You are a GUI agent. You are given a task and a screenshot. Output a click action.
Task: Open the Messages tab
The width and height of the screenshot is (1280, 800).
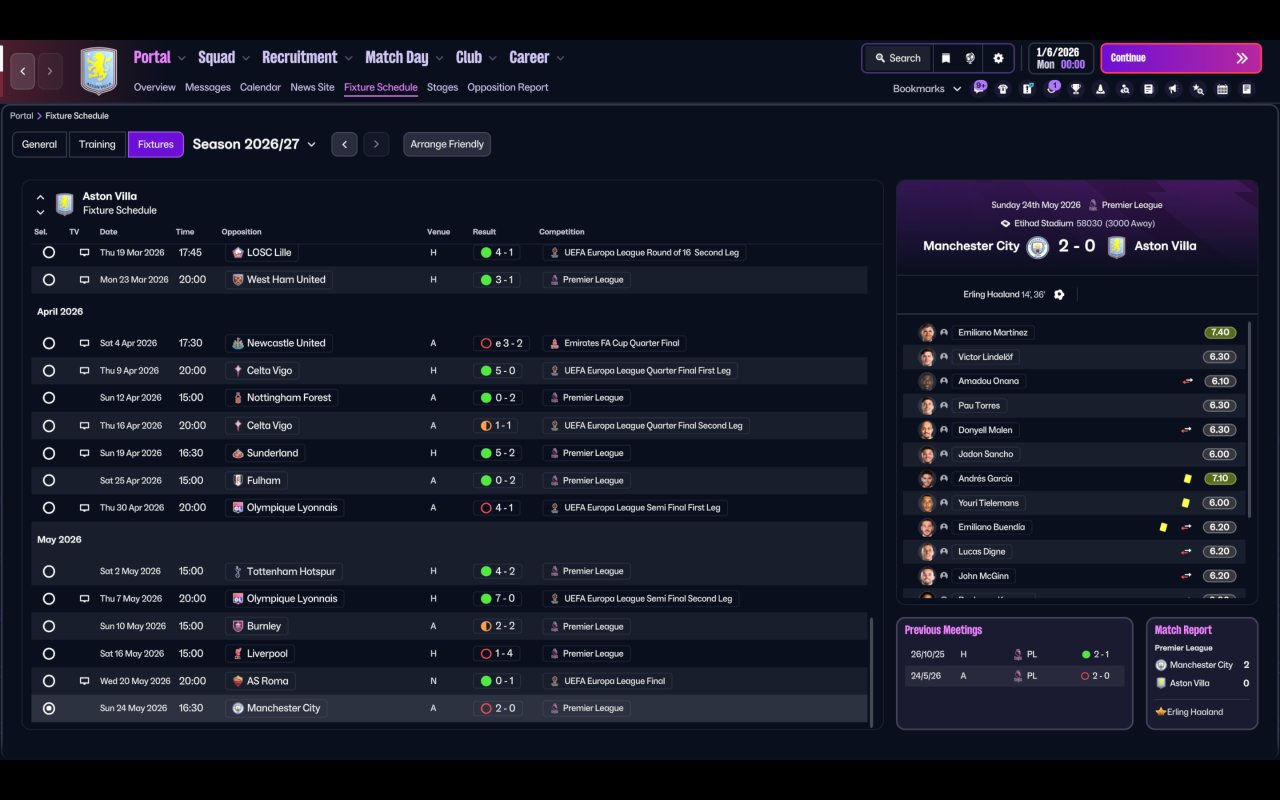coord(208,87)
